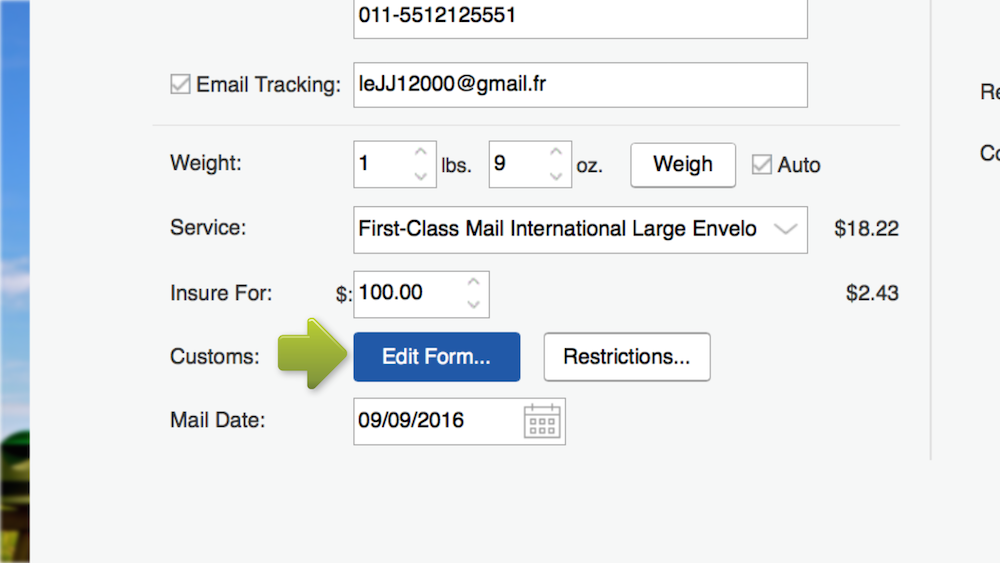Decrease the pounds weight value
The height and width of the screenshot is (563, 1000).
point(421,176)
